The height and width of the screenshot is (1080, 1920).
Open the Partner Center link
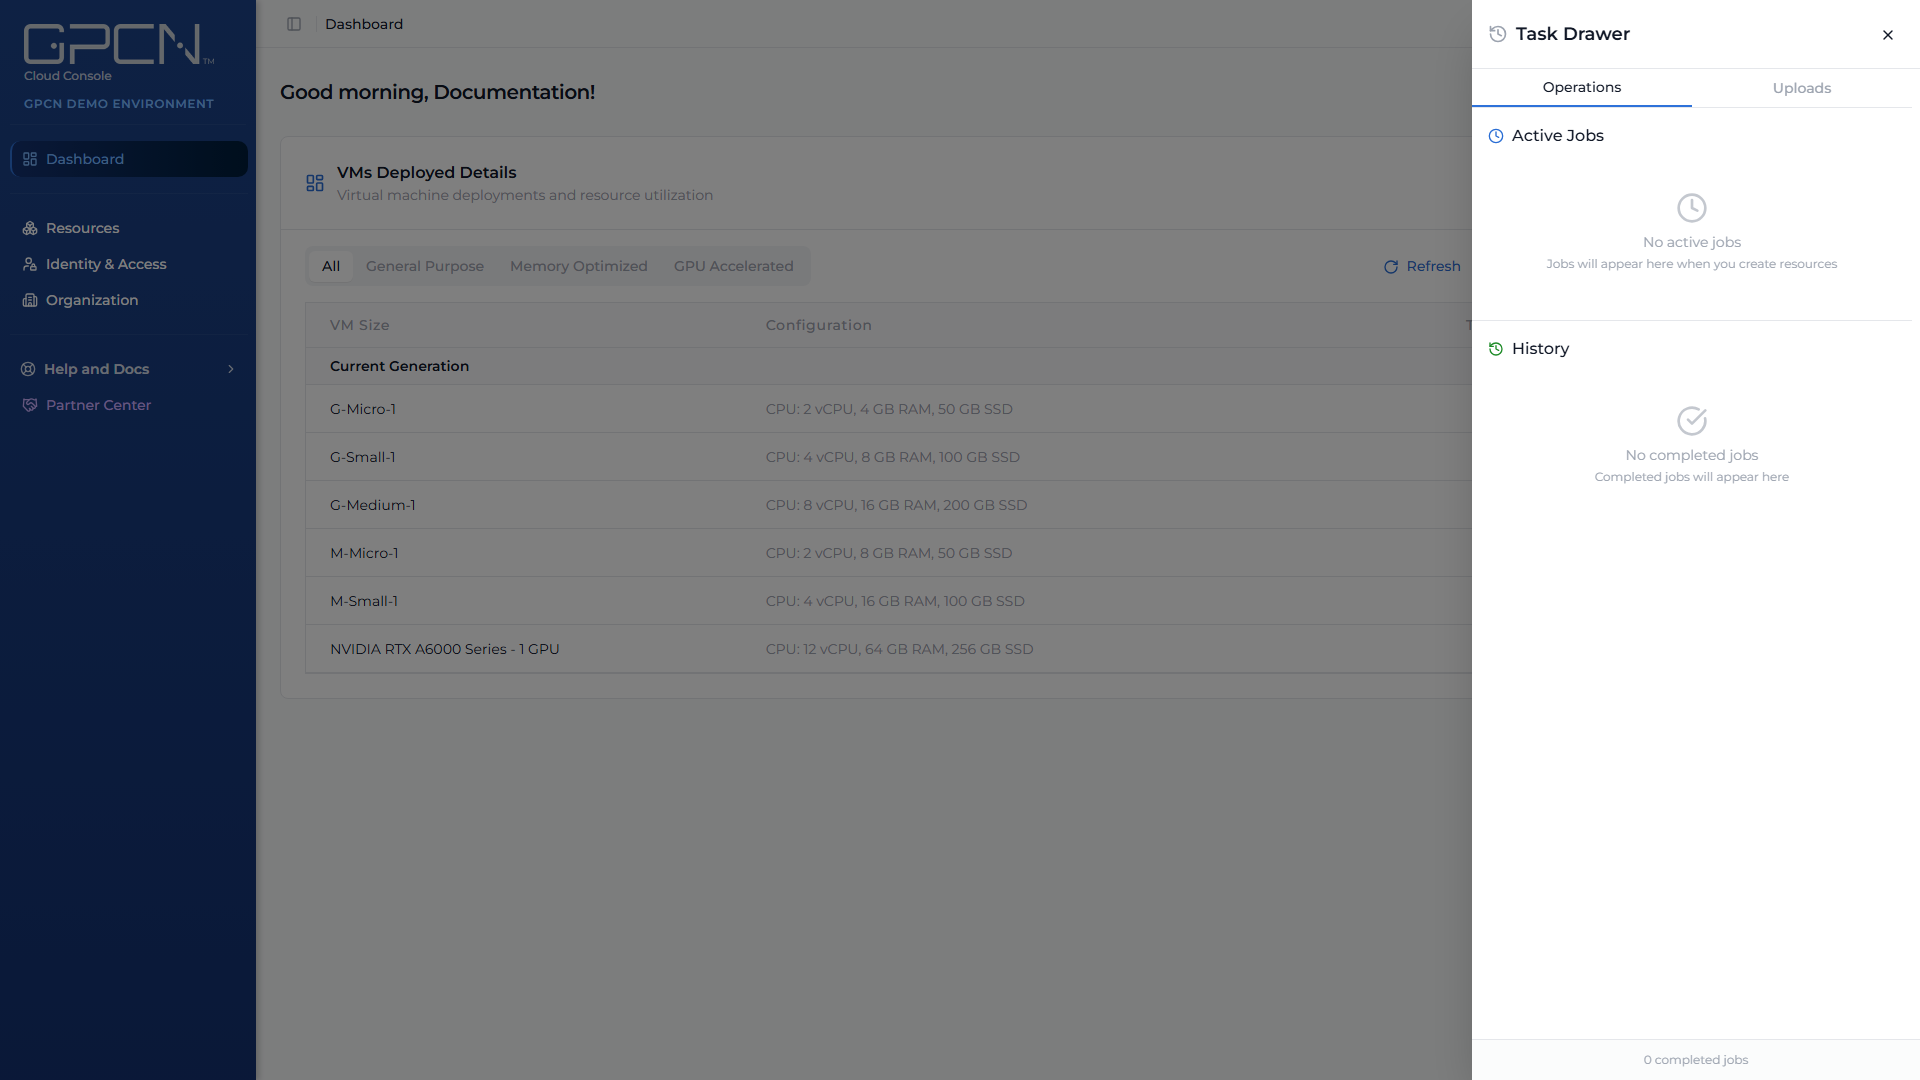coord(98,405)
